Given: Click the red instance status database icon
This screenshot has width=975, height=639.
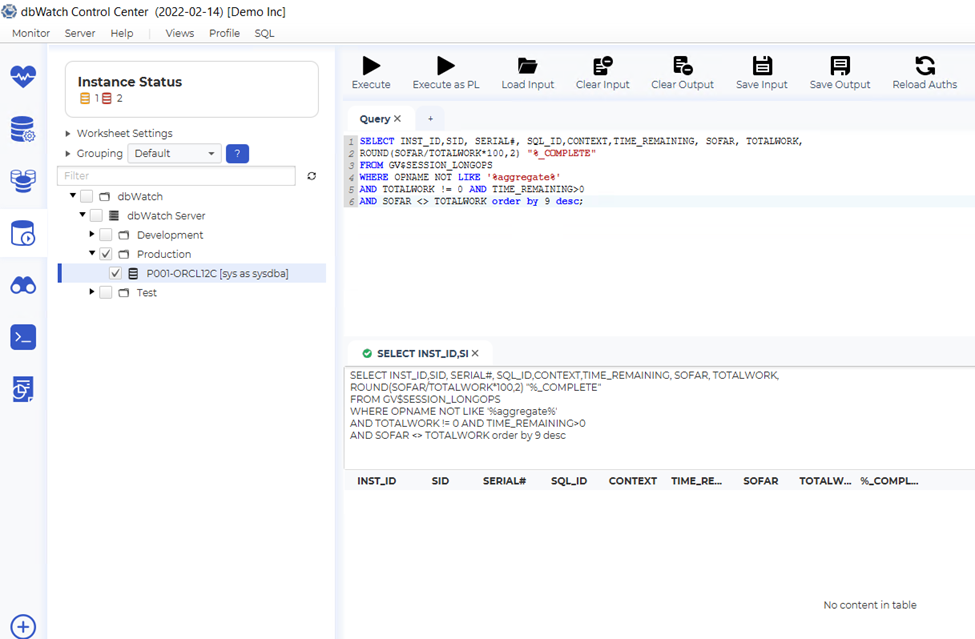Looking at the screenshot, I should click(107, 98).
